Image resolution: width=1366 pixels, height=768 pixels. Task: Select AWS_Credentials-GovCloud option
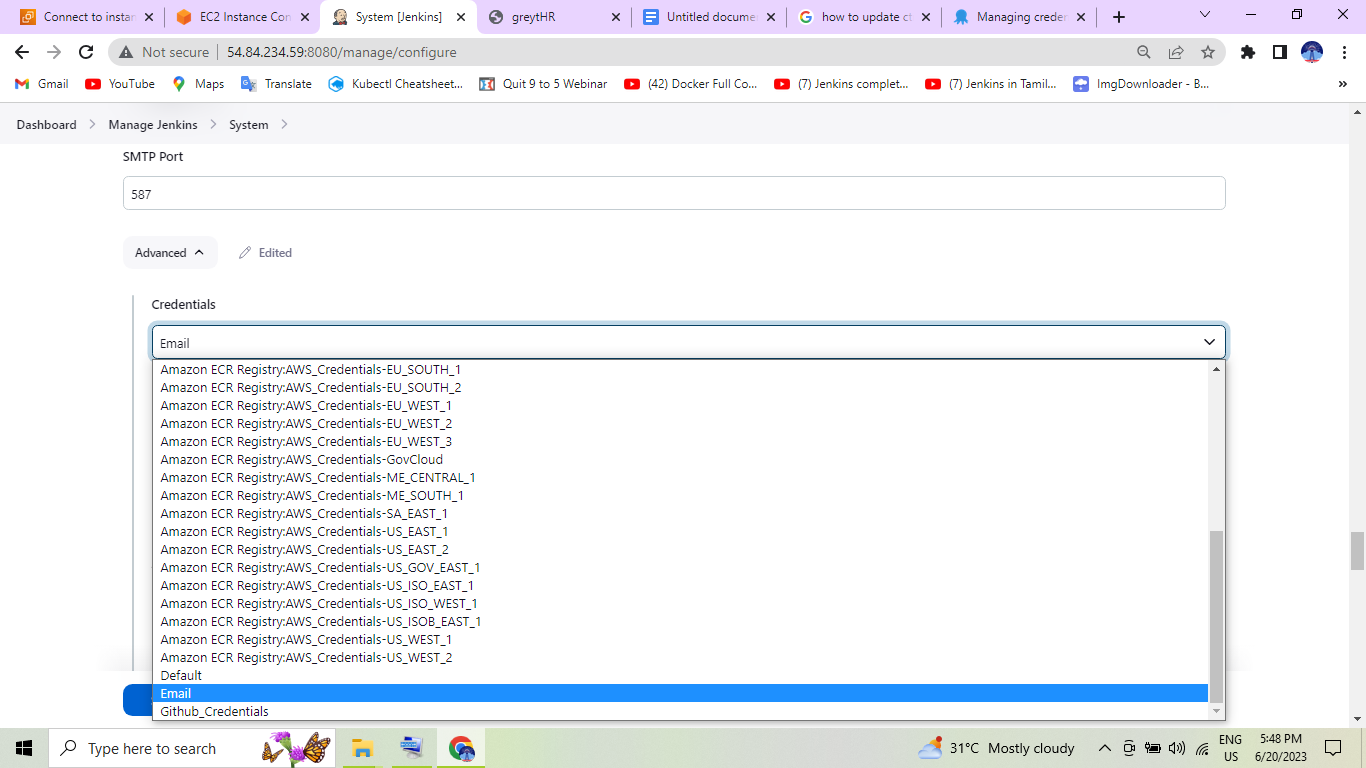pos(680,460)
